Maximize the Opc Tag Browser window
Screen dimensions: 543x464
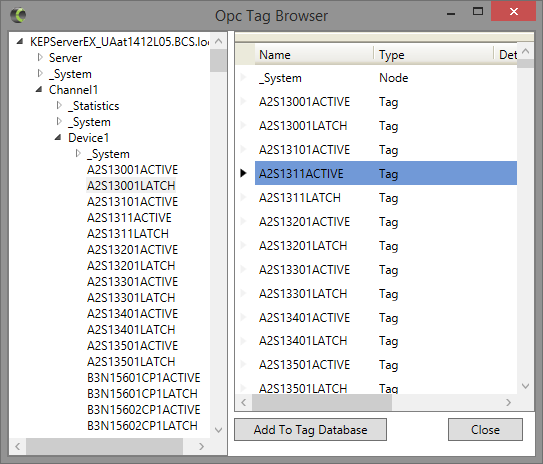[478, 11]
